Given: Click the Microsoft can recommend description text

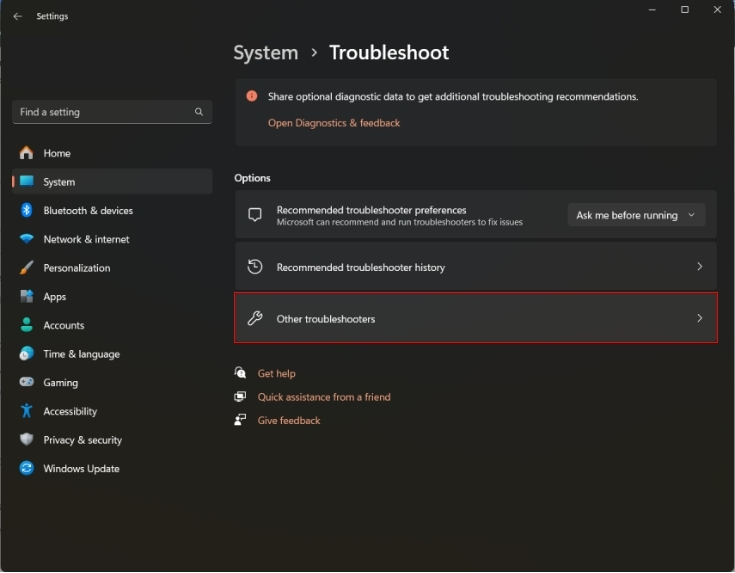Looking at the screenshot, I should [x=399, y=222].
